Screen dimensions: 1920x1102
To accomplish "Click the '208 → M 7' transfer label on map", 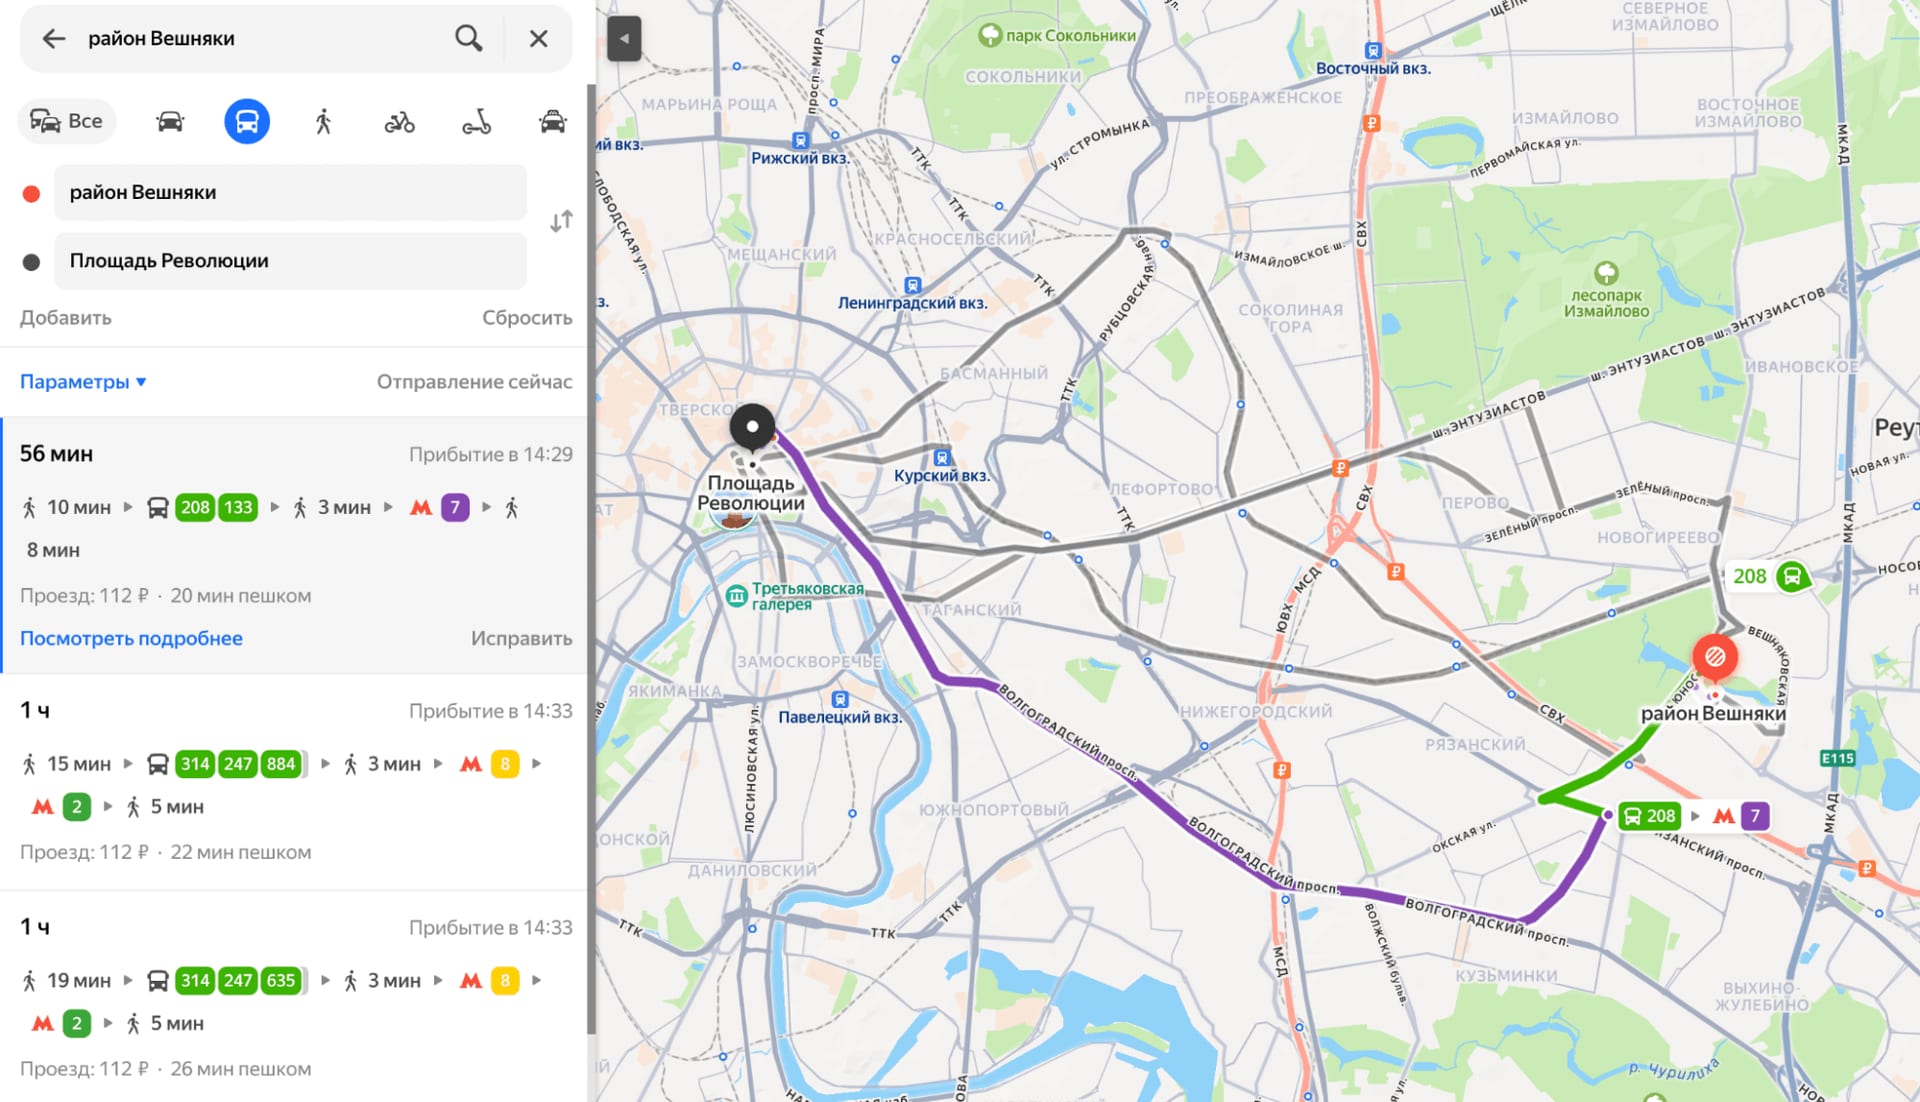I will pyautogui.click(x=1693, y=817).
